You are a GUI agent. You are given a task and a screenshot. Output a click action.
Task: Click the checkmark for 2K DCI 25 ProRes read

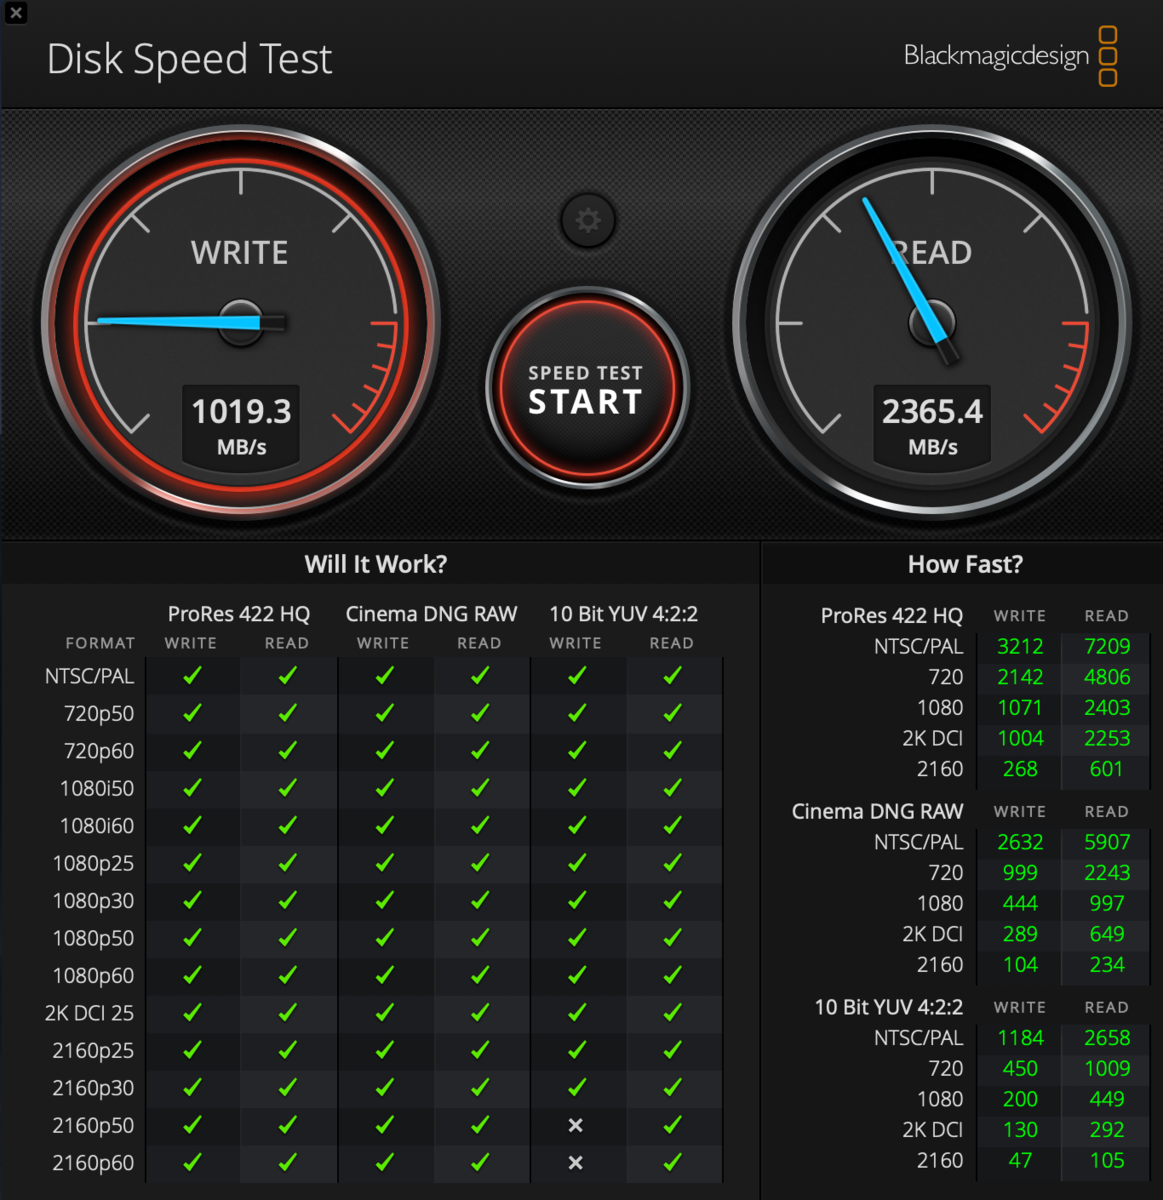coord(288,1013)
